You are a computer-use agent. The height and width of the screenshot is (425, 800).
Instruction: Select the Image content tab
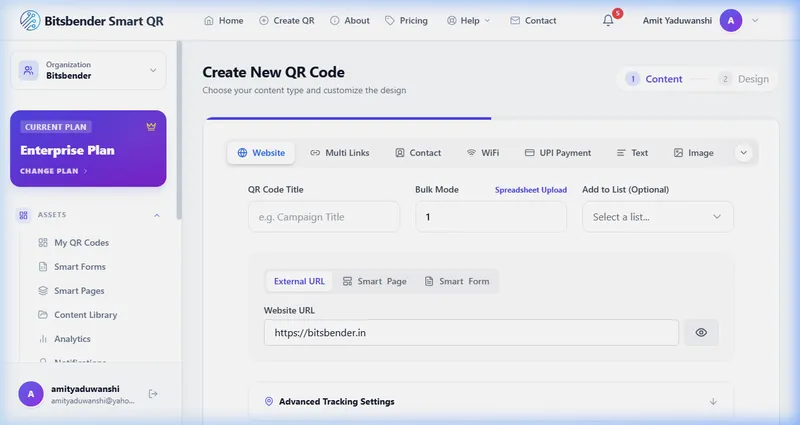pos(693,153)
